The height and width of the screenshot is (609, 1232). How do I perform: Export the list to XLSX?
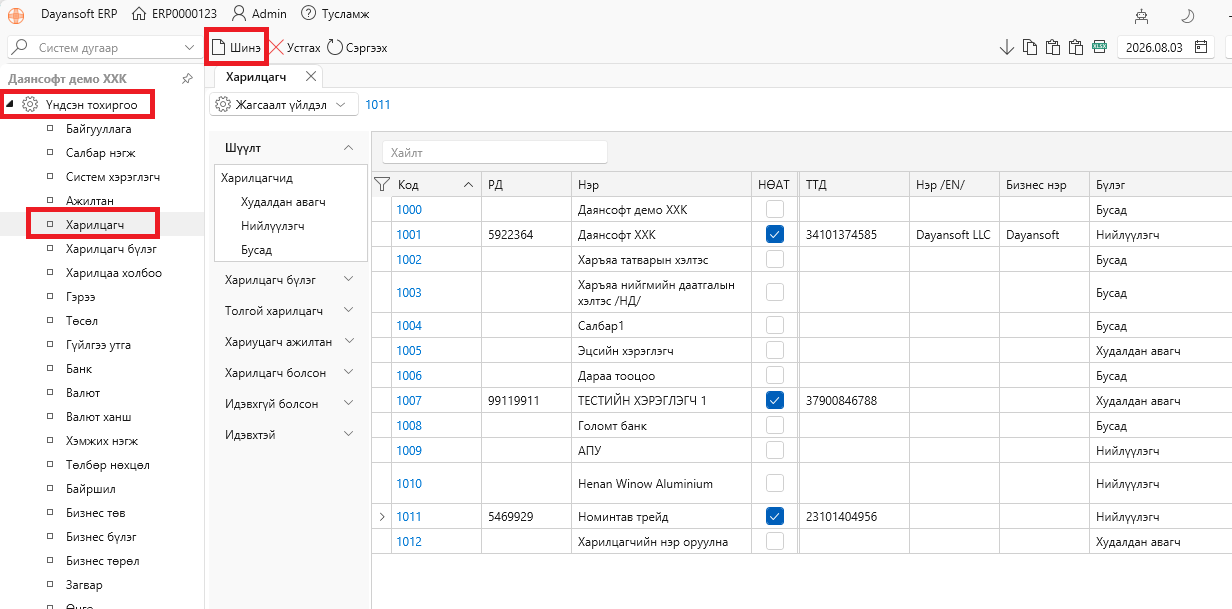1099,47
